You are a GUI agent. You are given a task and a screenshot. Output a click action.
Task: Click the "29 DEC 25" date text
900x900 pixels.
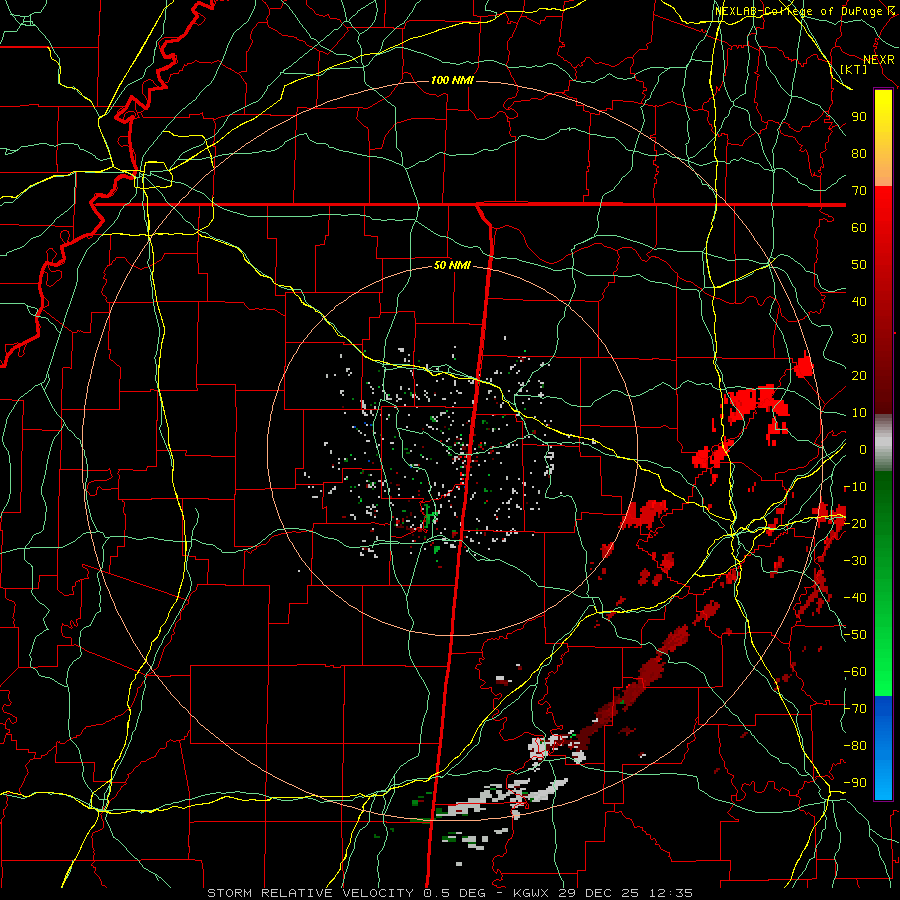pos(599,893)
